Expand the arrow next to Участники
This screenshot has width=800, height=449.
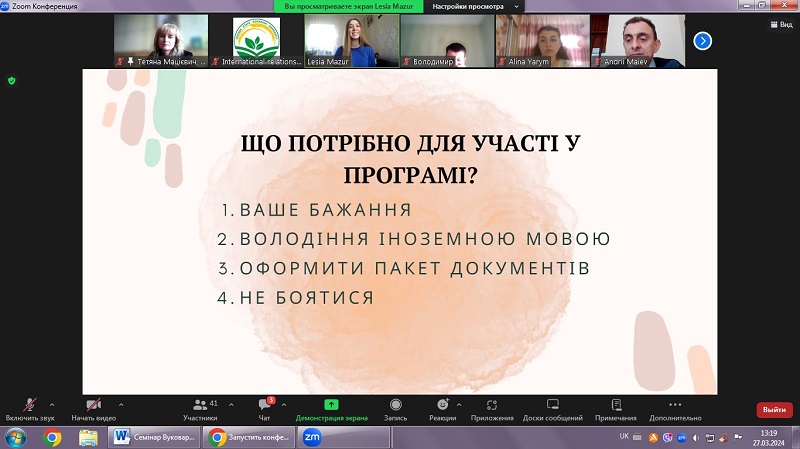click(230, 404)
